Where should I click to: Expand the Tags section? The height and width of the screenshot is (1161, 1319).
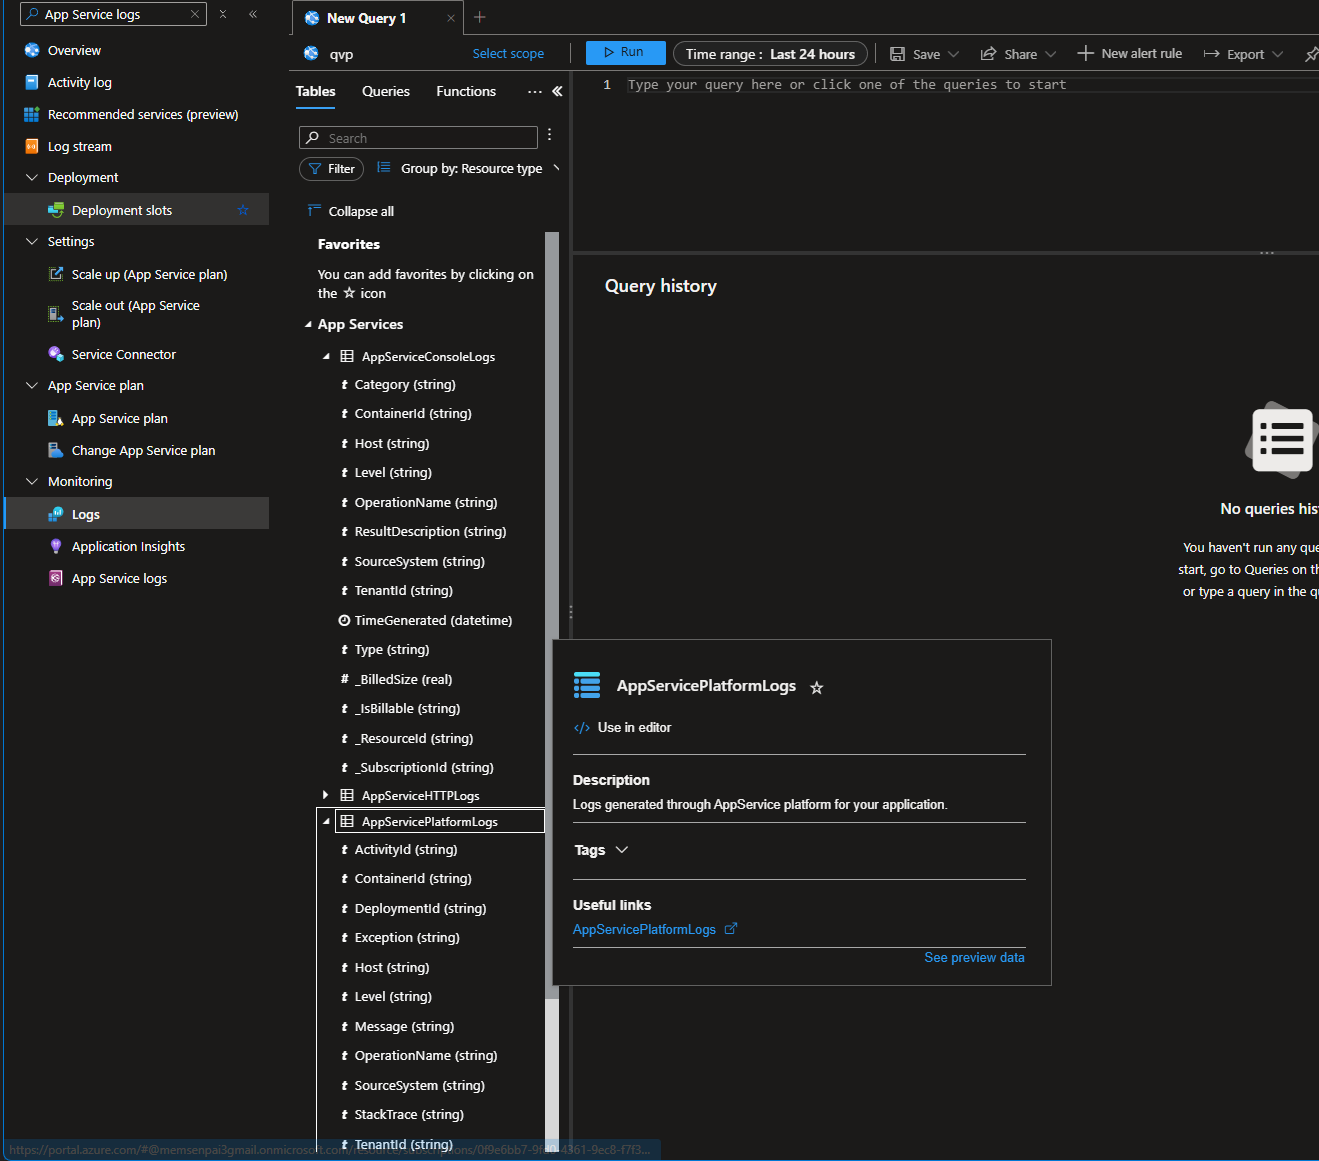pyautogui.click(x=601, y=850)
